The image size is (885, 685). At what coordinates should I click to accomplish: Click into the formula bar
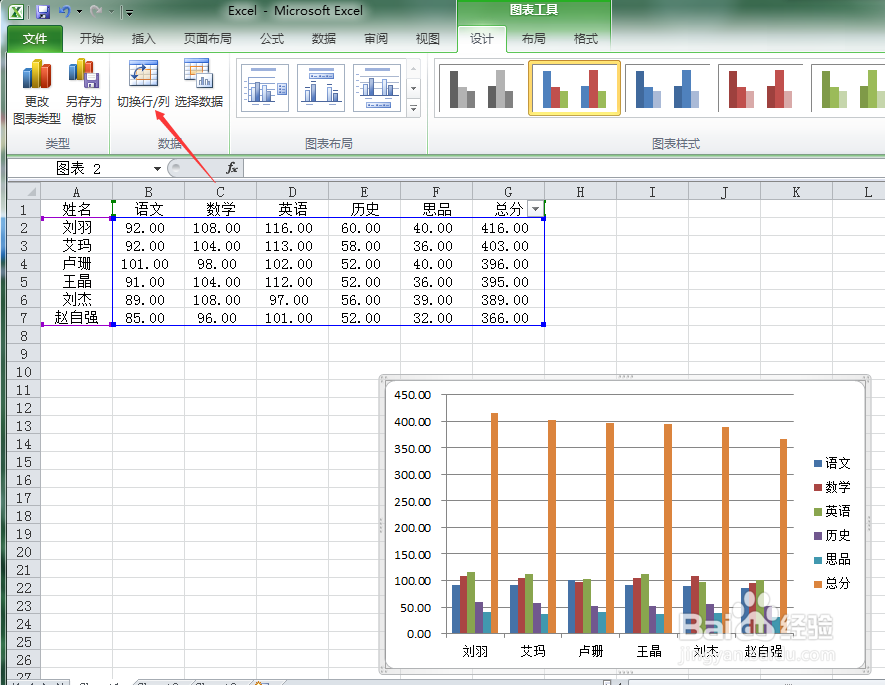pyautogui.click(x=563, y=168)
